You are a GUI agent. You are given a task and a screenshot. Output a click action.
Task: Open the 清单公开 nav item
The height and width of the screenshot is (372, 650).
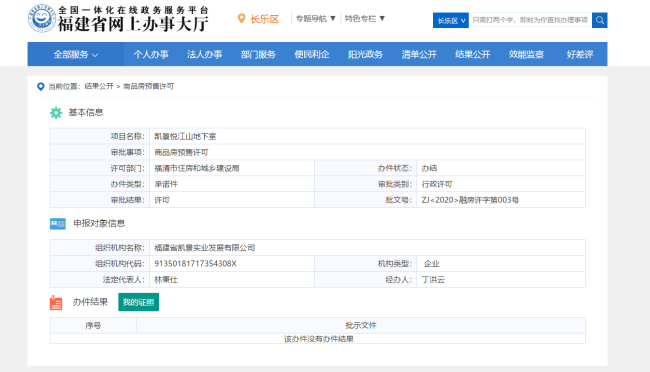coord(419,54)
